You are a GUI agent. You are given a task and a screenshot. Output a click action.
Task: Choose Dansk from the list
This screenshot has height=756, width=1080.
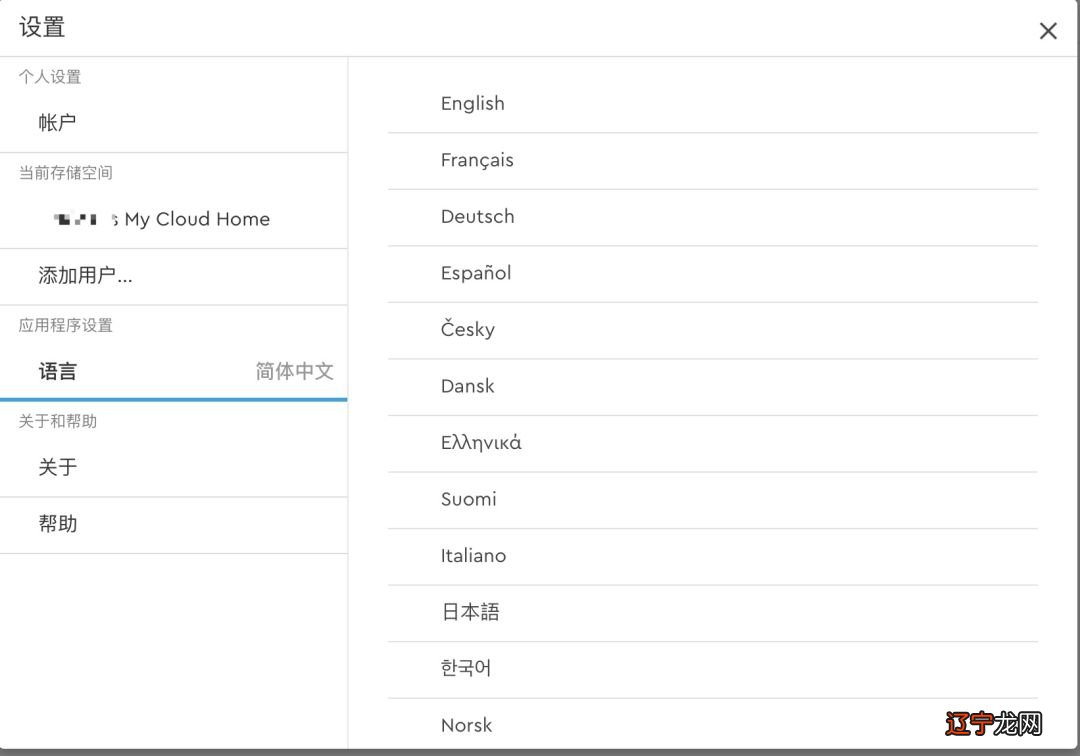click(467, 386)
